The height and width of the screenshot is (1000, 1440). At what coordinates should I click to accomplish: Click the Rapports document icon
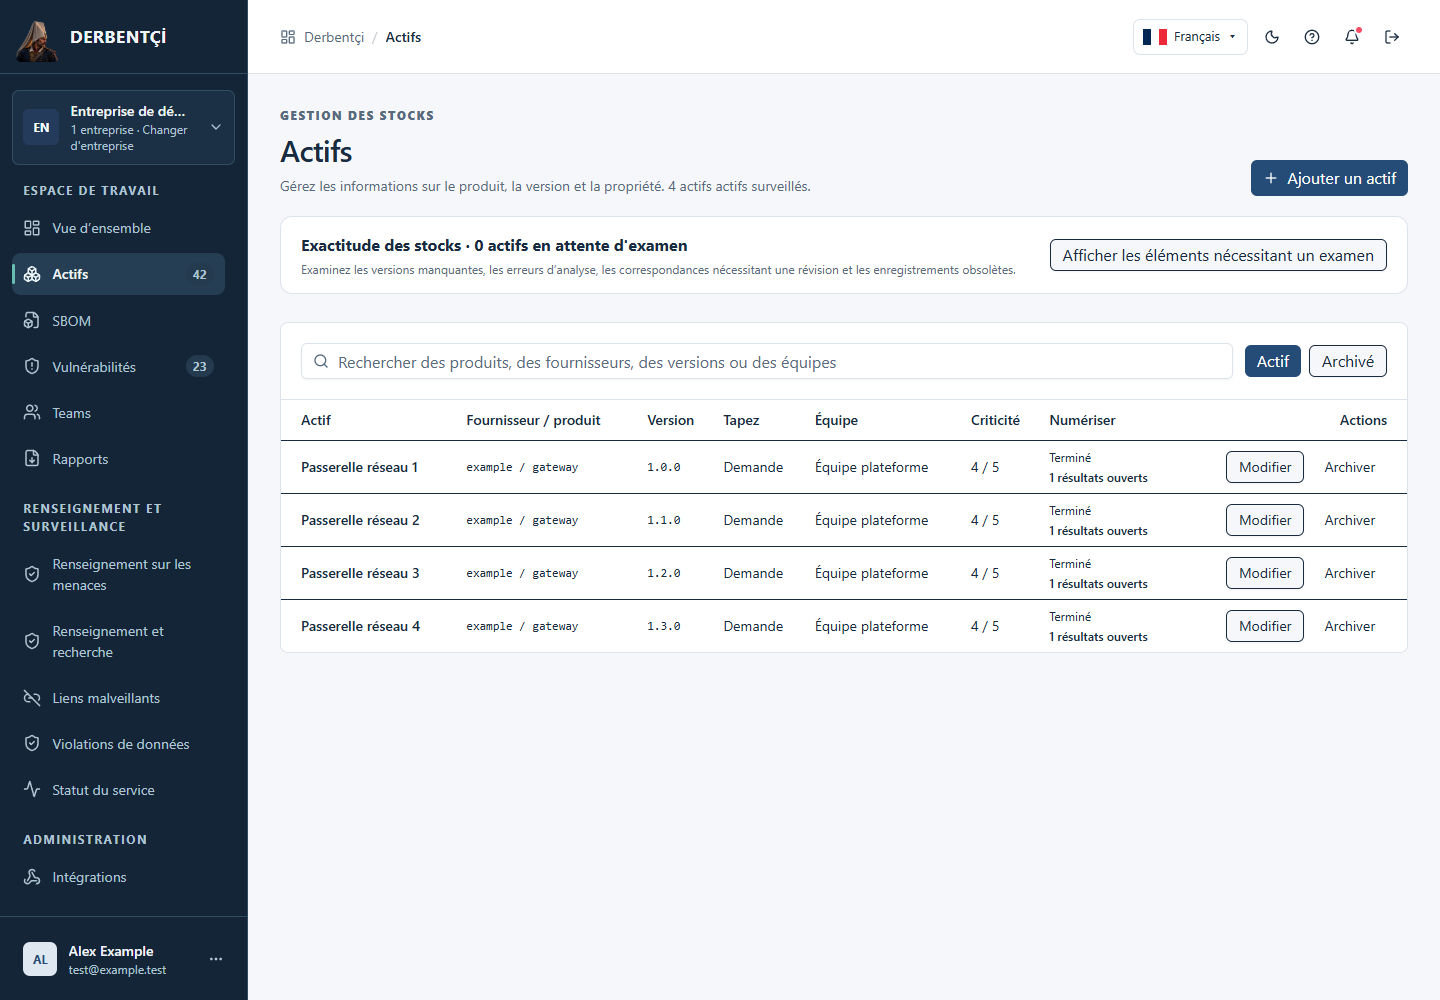pyautogui.click(x=32, y=459)
